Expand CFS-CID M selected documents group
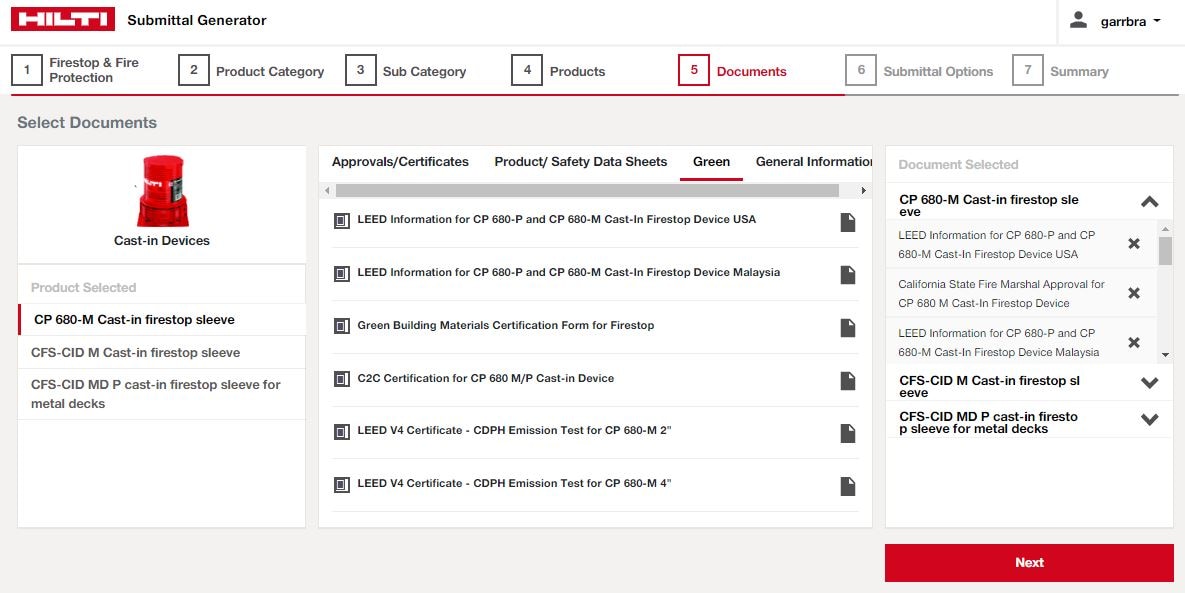Viewport: 1185px width, 593px height. tap(1149, 383)
